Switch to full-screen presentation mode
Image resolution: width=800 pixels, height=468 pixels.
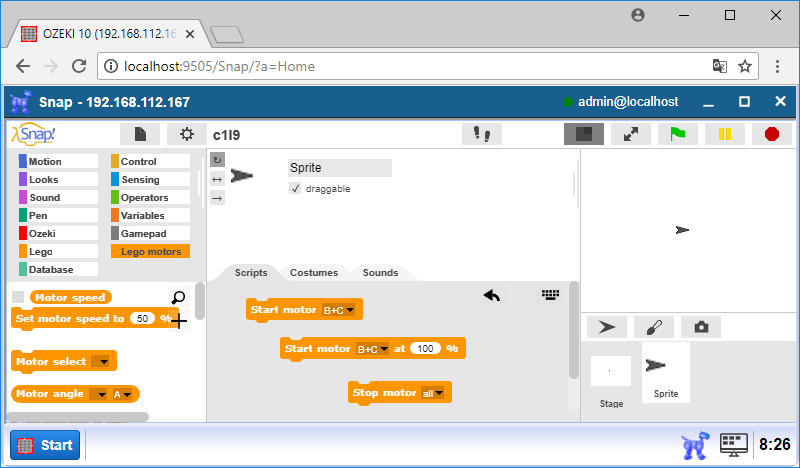pyautogui.click(x=631, y=134)
